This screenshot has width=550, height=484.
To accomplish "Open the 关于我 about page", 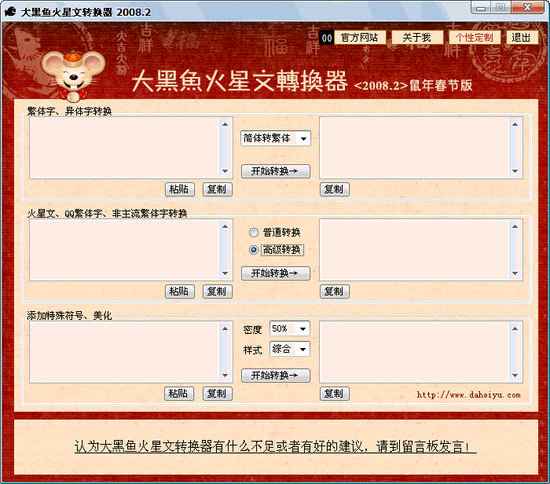I will [x=417, y=37].
